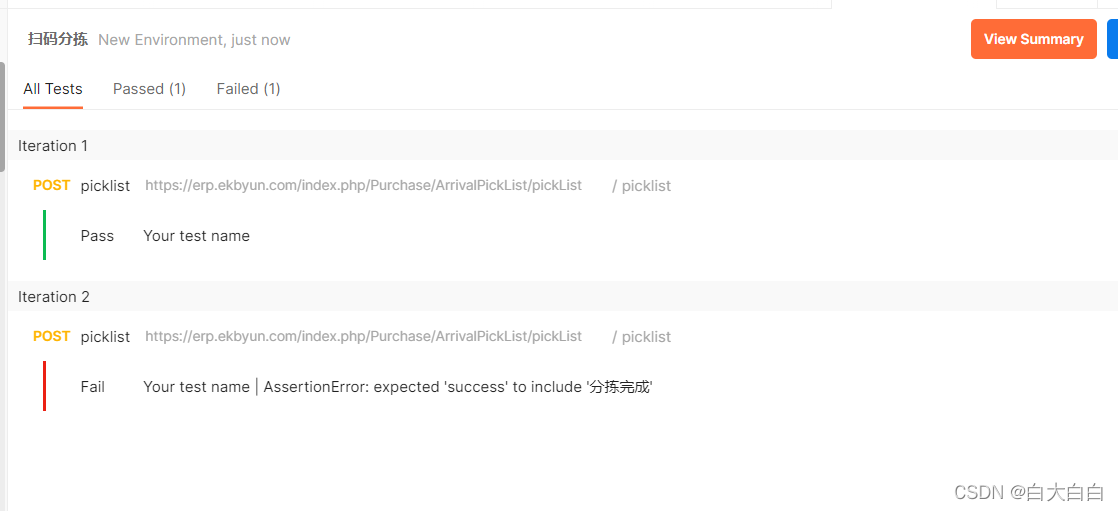Image resolution: width=1118 pixels, height=511 pixels.
Task: Open the picklist request in Iteration 1
Action: pyautogui.click(x=106, y=186)
